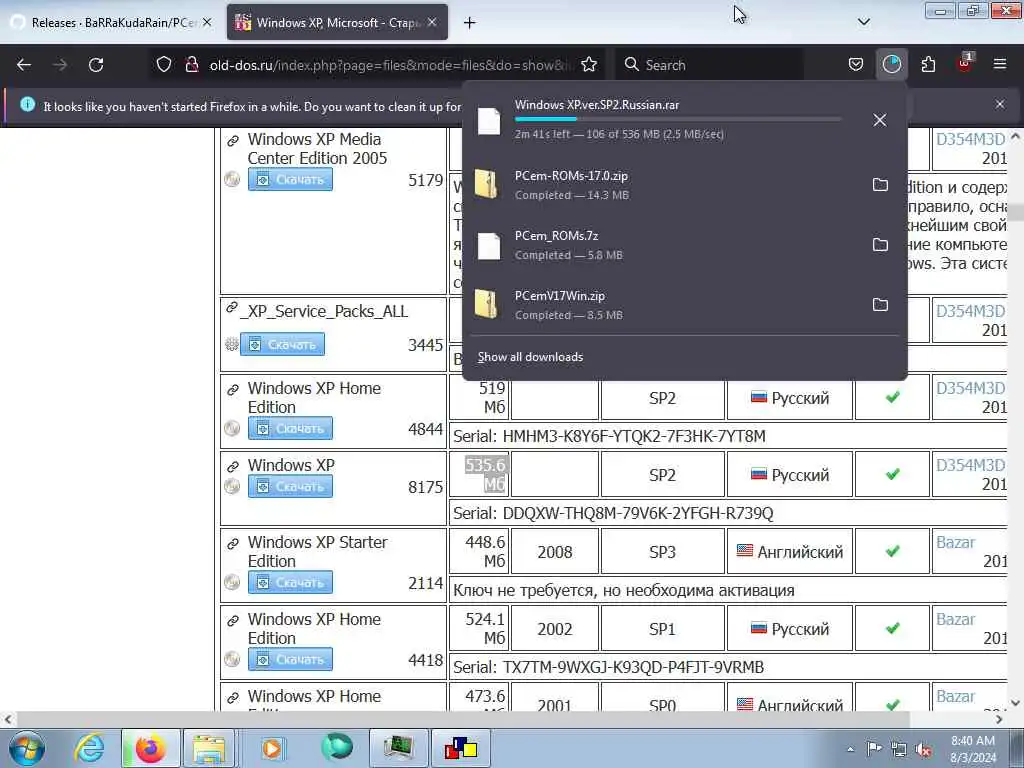
Task: Open the Pocket save icon
Action: click(x=856, y=65)
